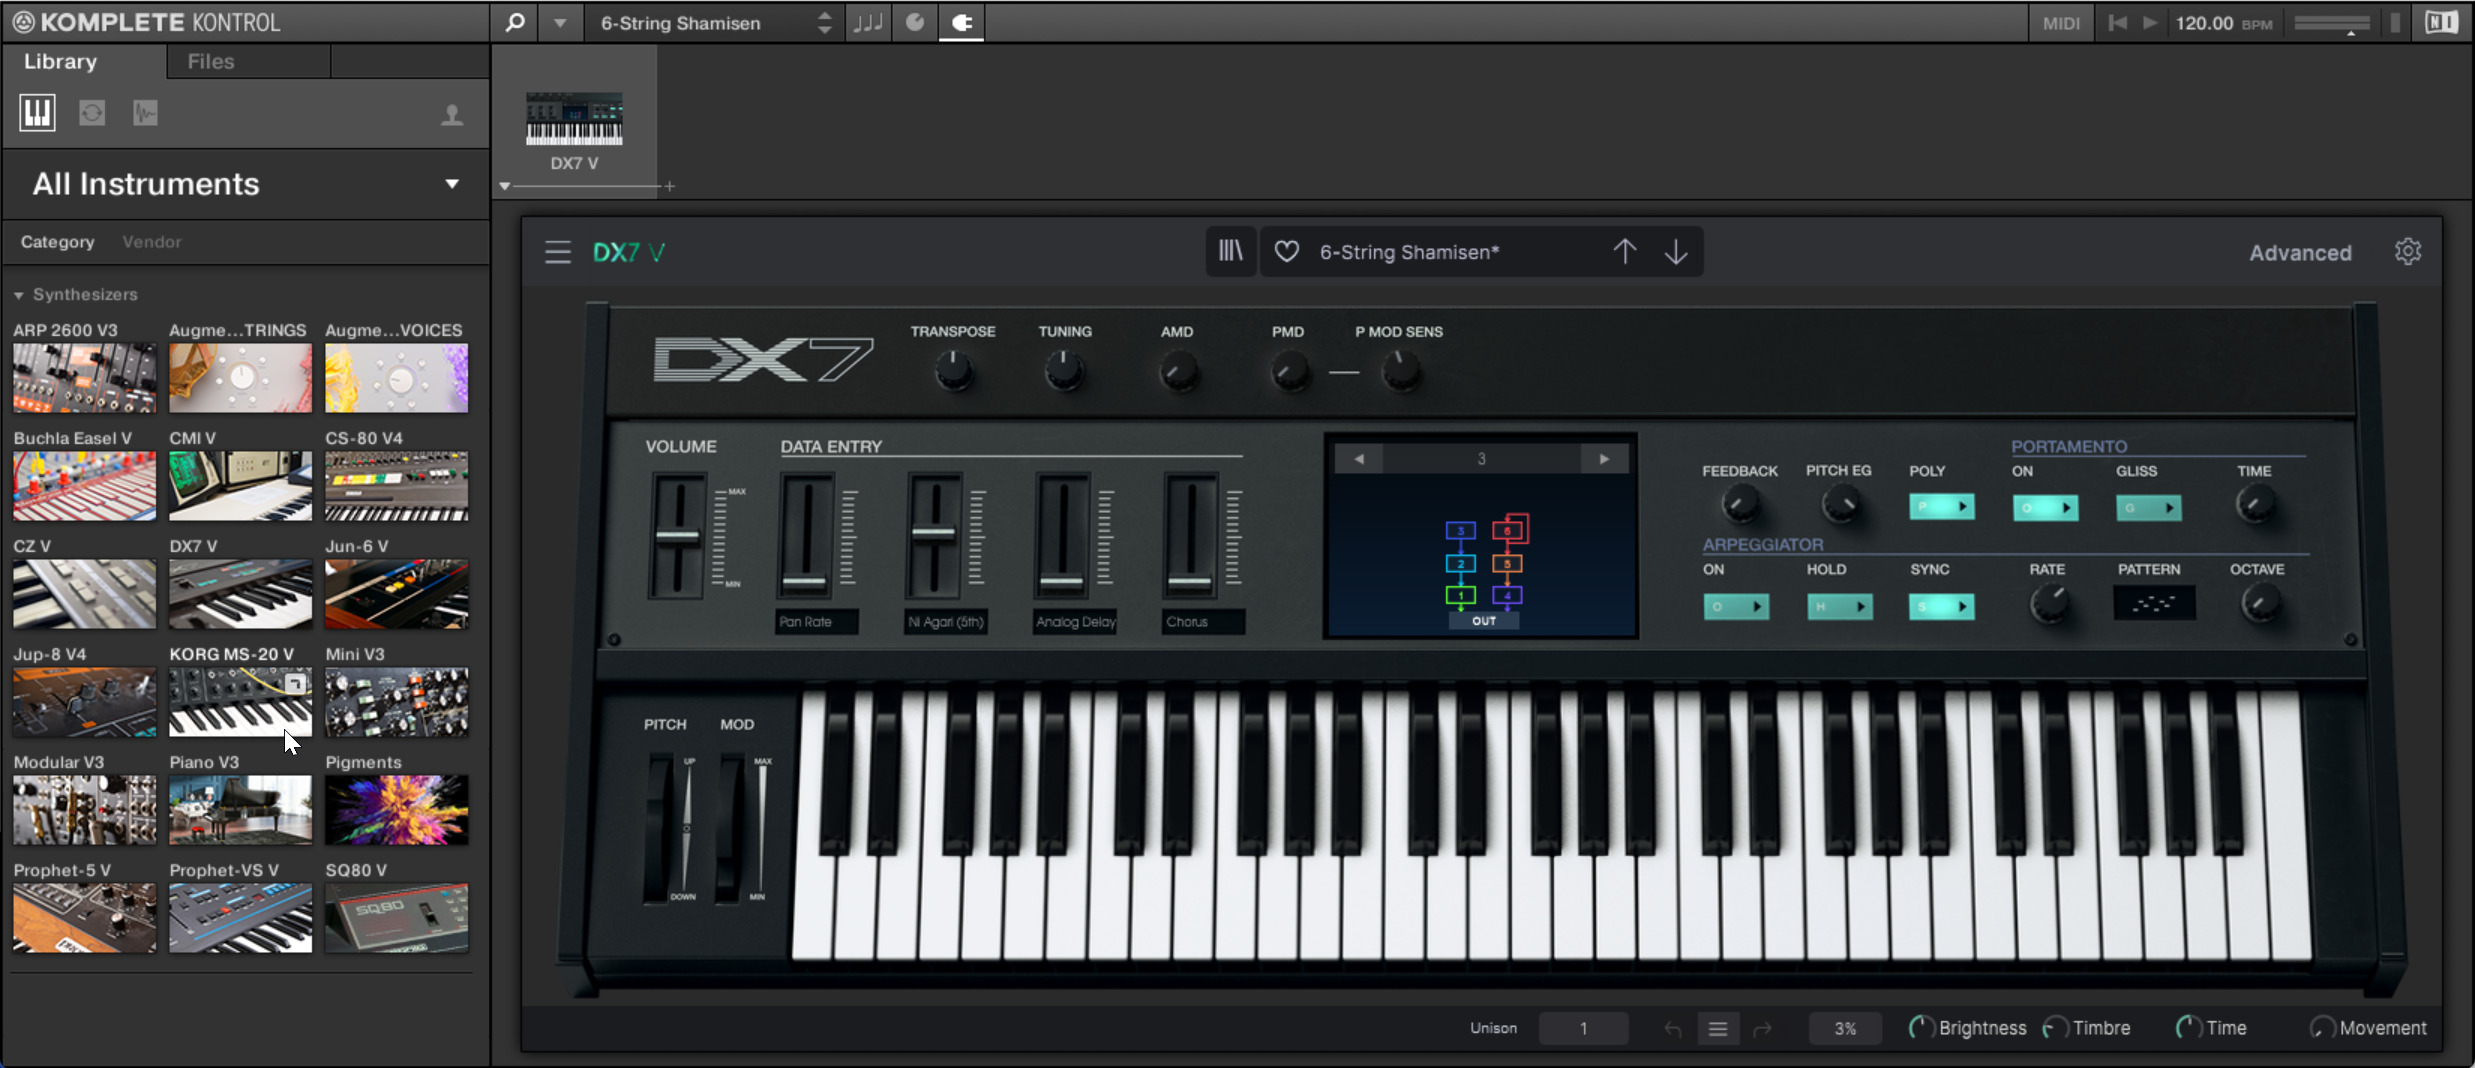The image size is (2475, 1068).
Task: Collapse the Synthesizers section
Action: (18, 295)
